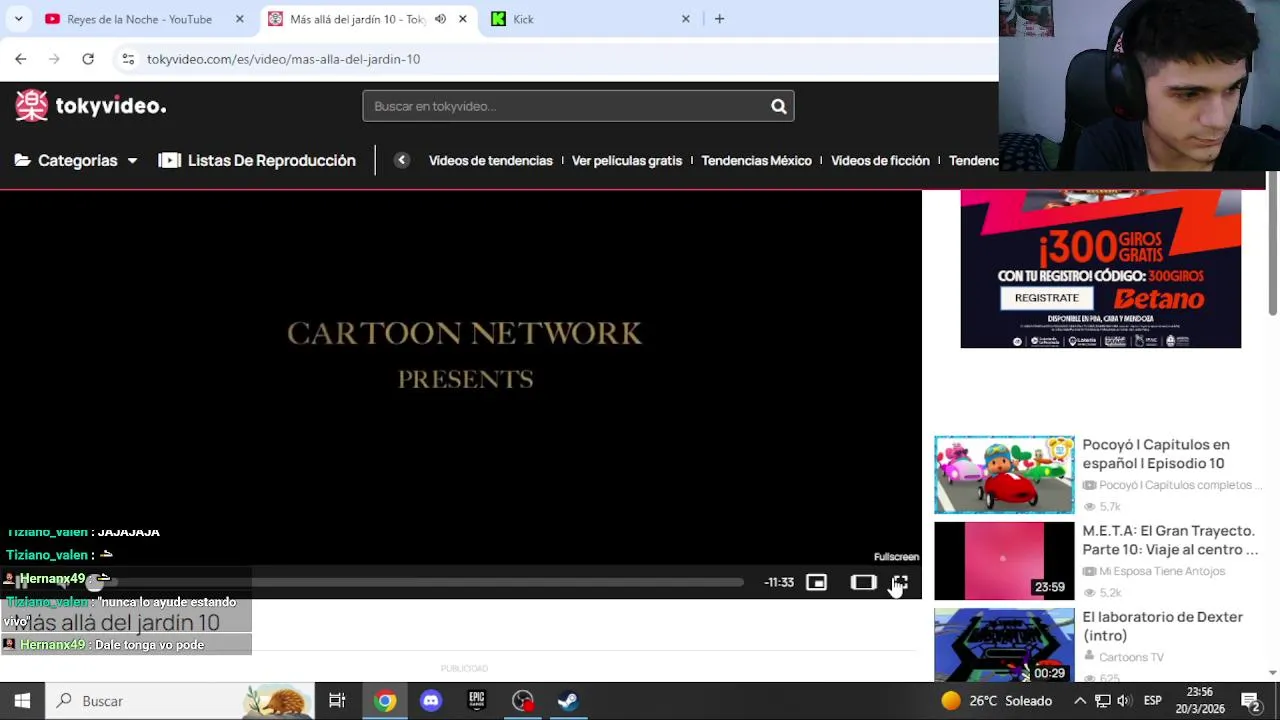This screenshot has height=720, width=1280.
Task: Click the search magnifier icon in tokyvideo
Action: pyautogui.click(x=778, y=106)
